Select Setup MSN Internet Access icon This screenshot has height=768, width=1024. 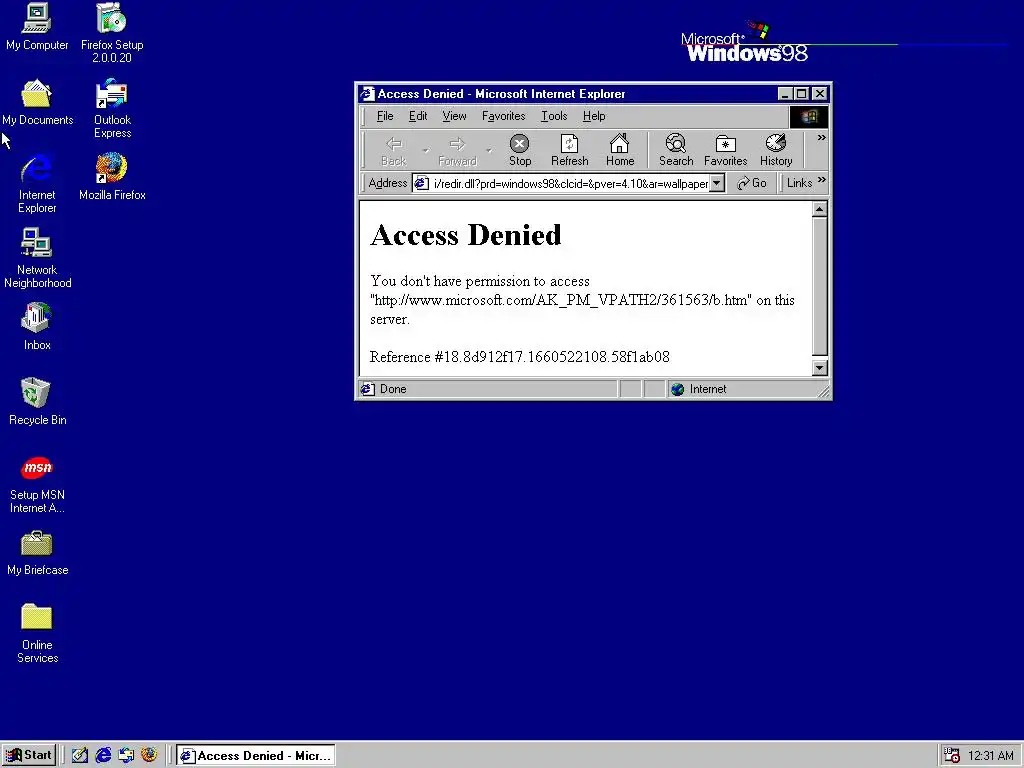tap(37, 485)
